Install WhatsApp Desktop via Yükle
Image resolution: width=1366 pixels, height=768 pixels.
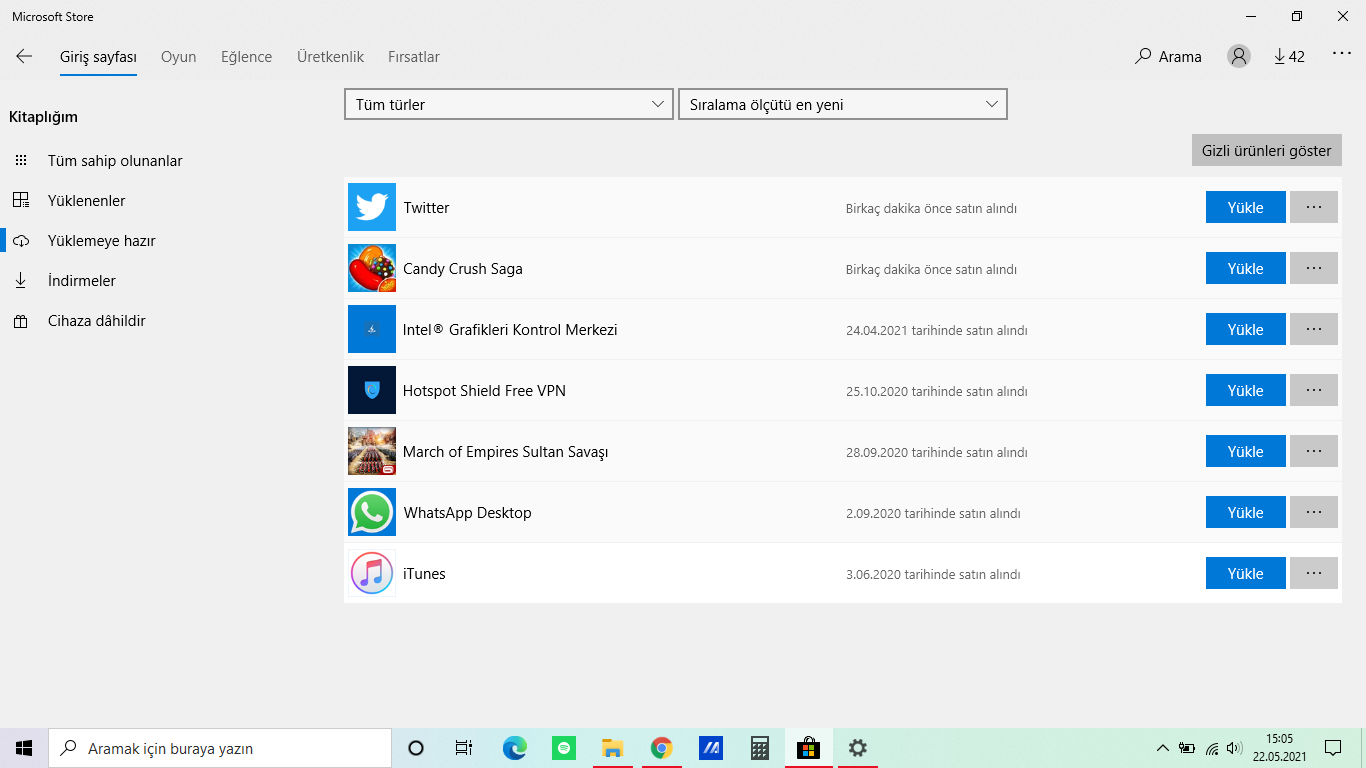coord(1246,512)
